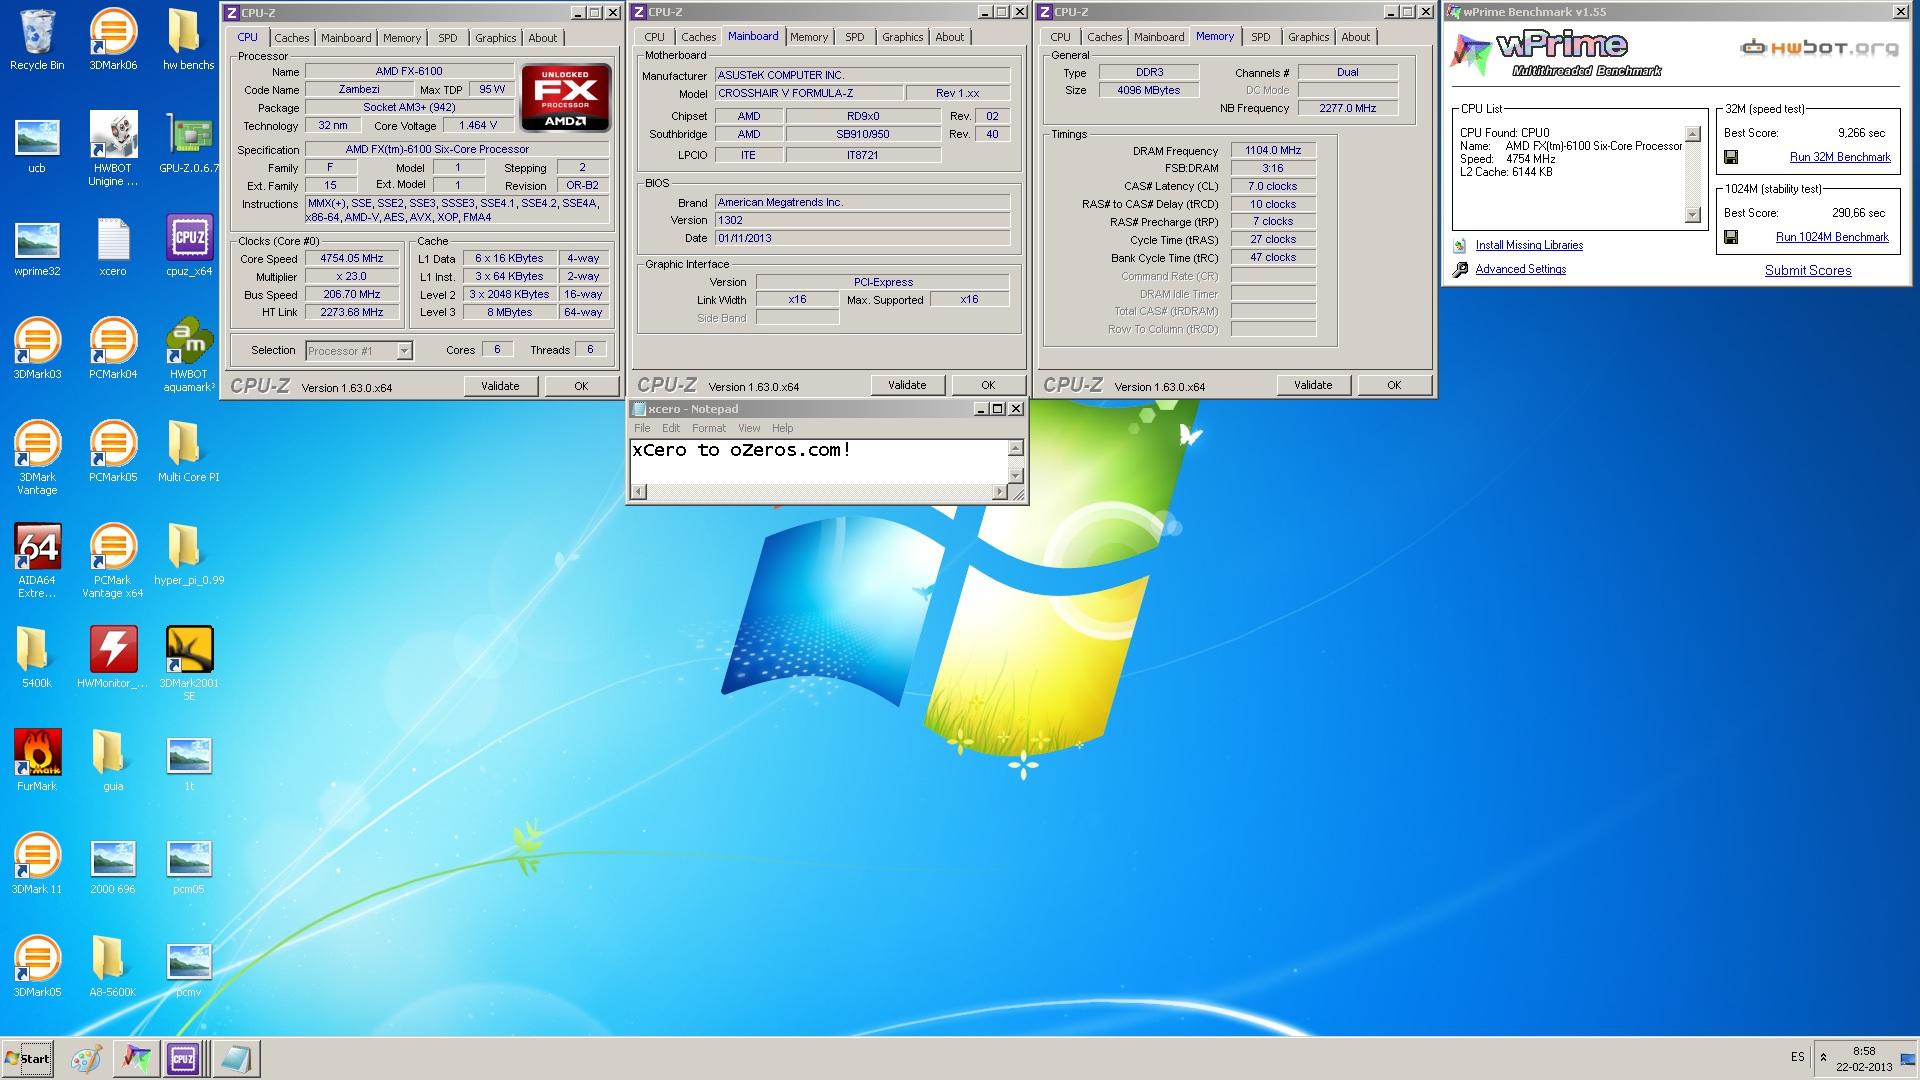Open the wprime32 image file

coord(37,248)
